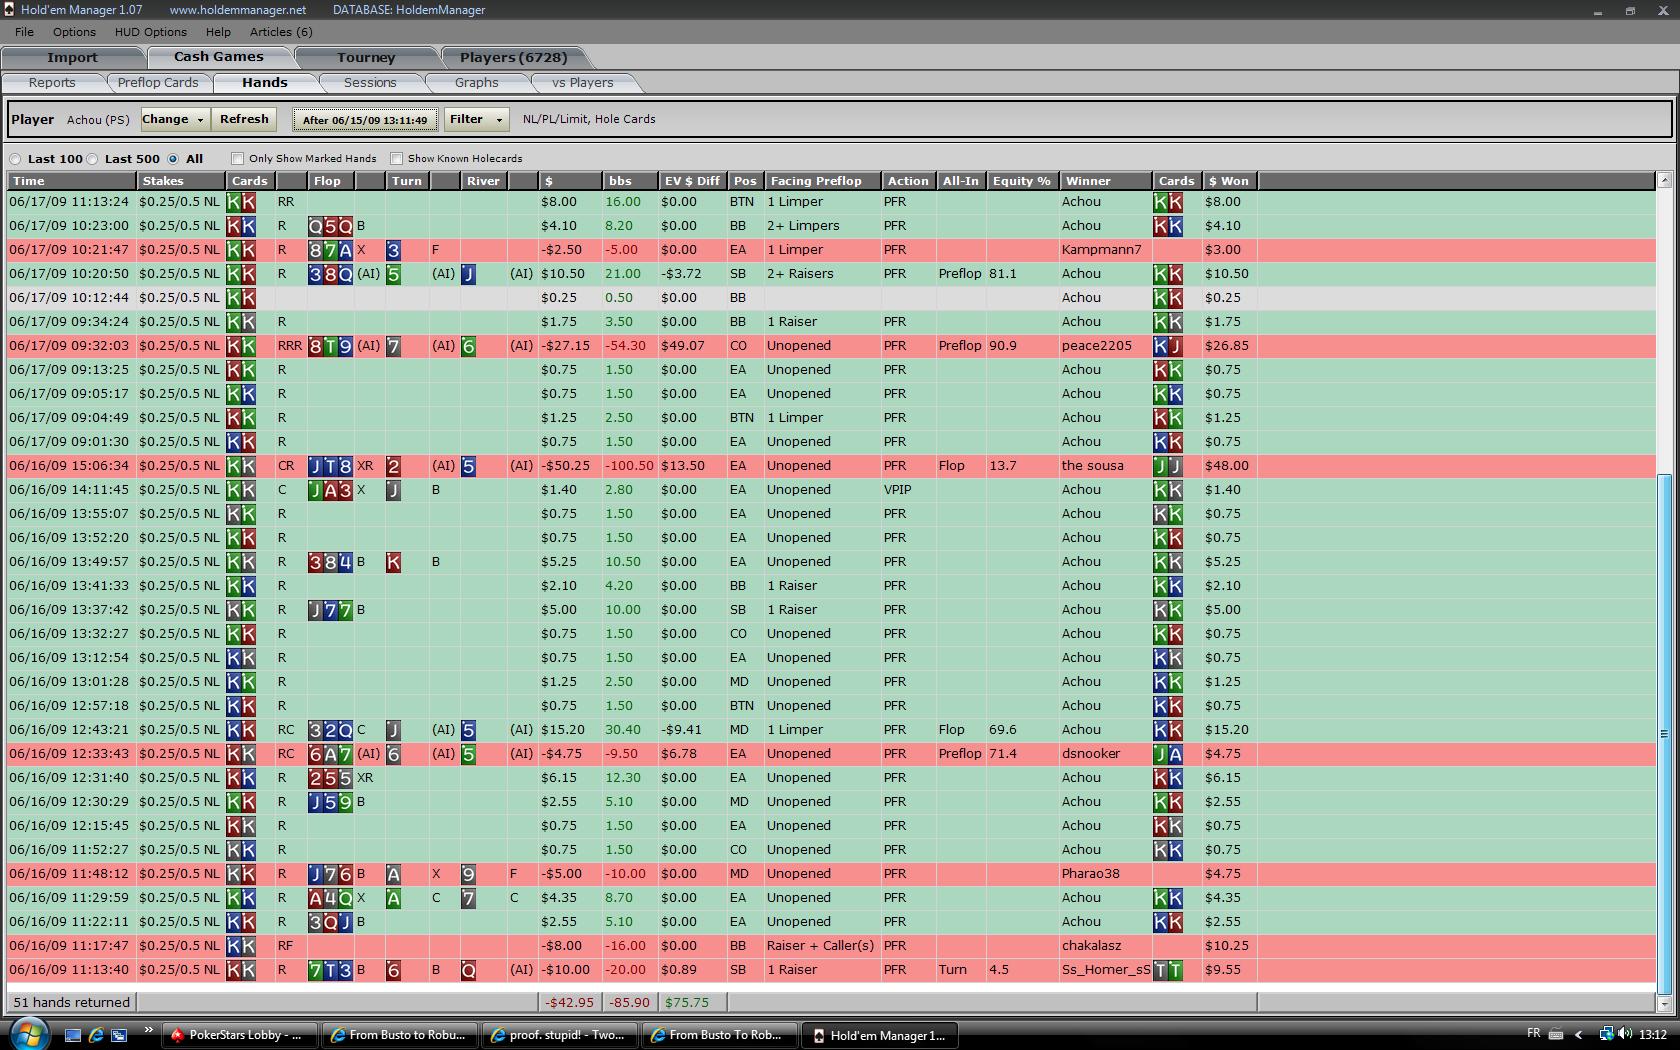The image size is (1680, 1050).
Task: Check Show Known Holecards
Action: pos(396,158)
